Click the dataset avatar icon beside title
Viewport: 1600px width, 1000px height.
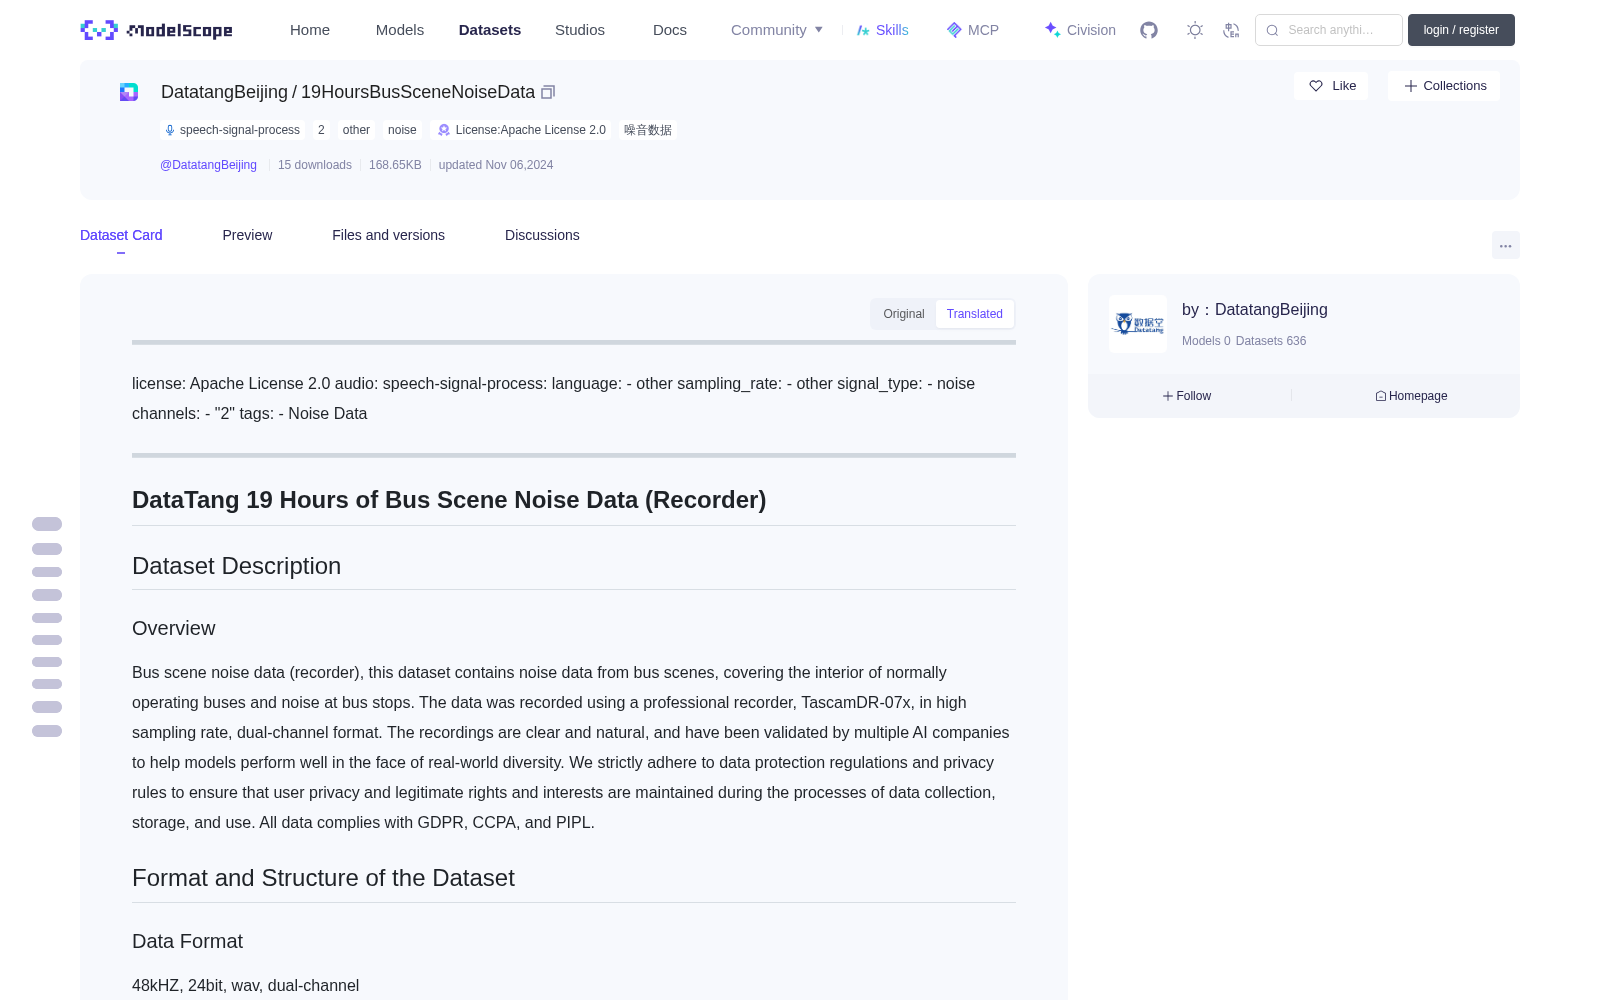pos(129,92)
